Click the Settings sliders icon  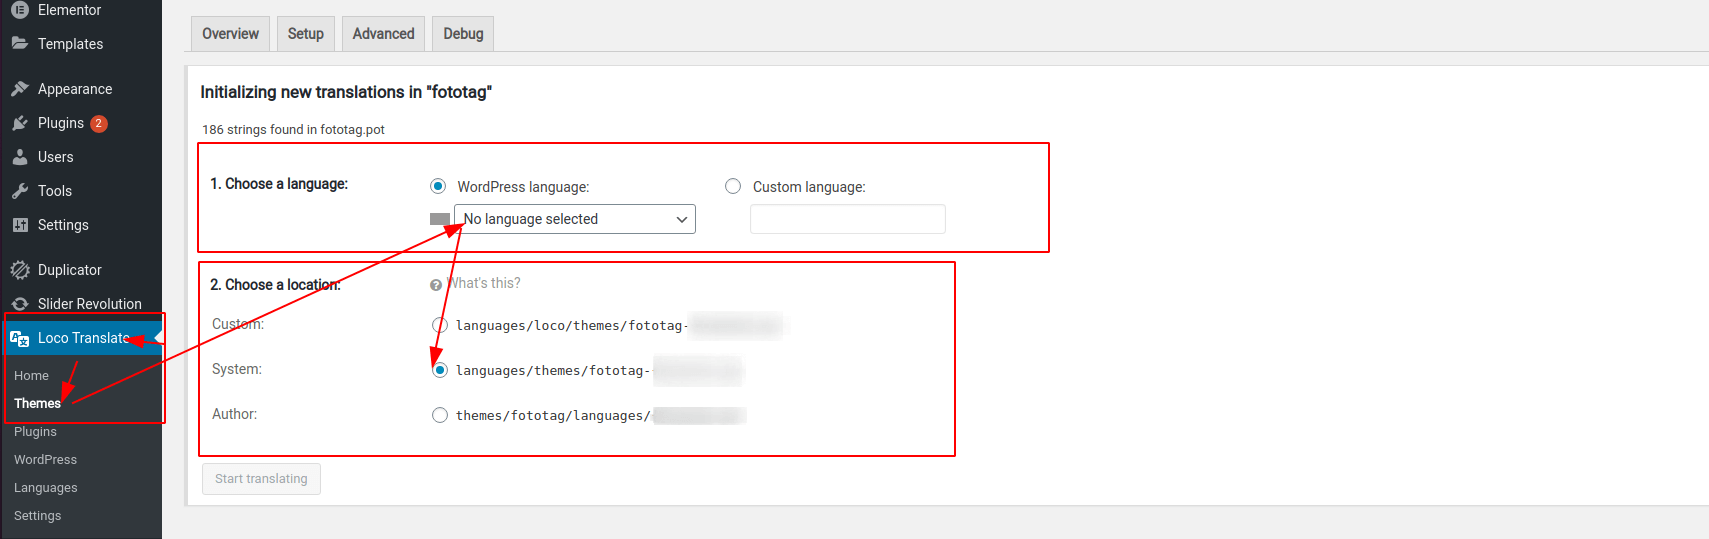19,224
